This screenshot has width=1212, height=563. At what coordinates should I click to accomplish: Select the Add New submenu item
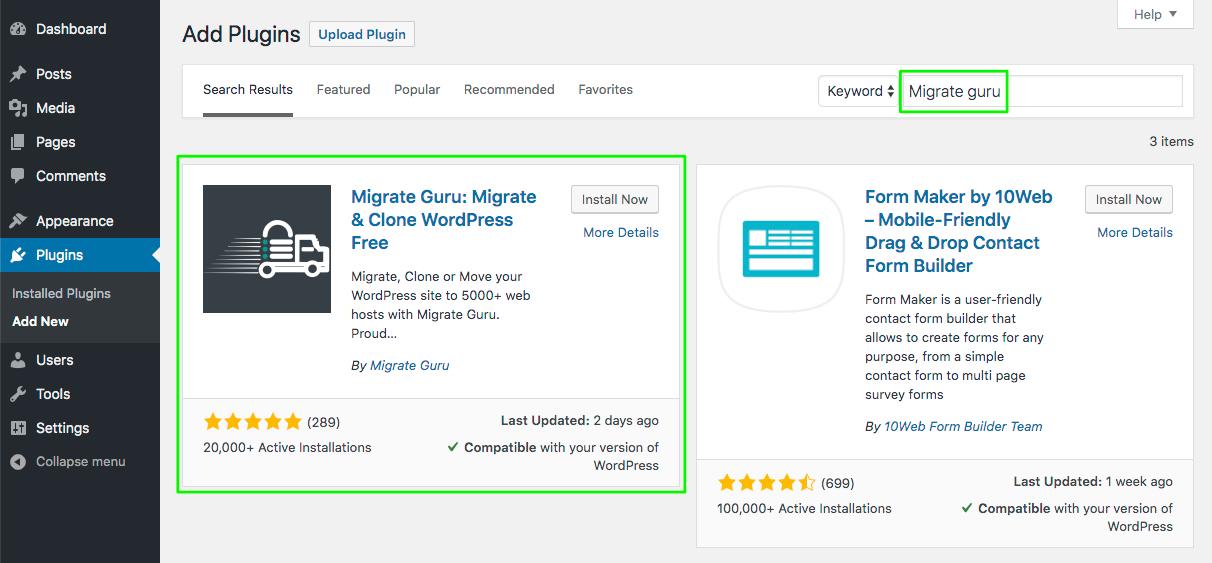pos(40,321)
